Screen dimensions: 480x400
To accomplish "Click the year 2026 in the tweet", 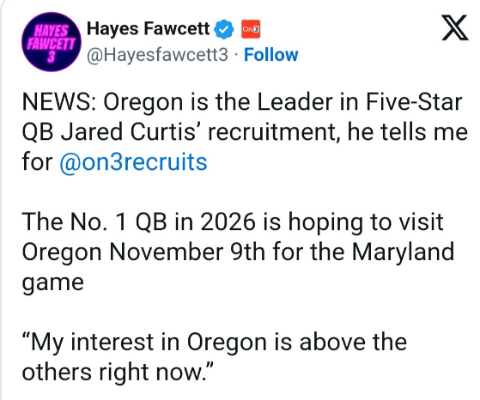I will (x=228, y=222).
